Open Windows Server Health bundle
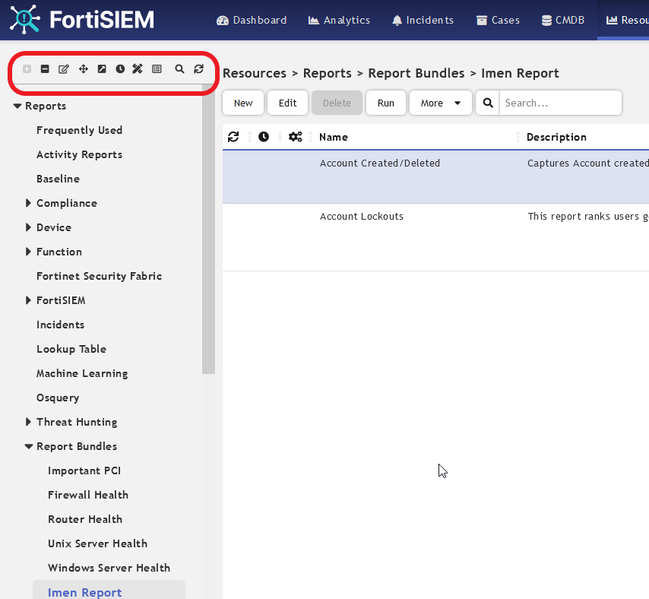Image resolution: width=649 pixels, height=599 pixels. pos(109,568)
